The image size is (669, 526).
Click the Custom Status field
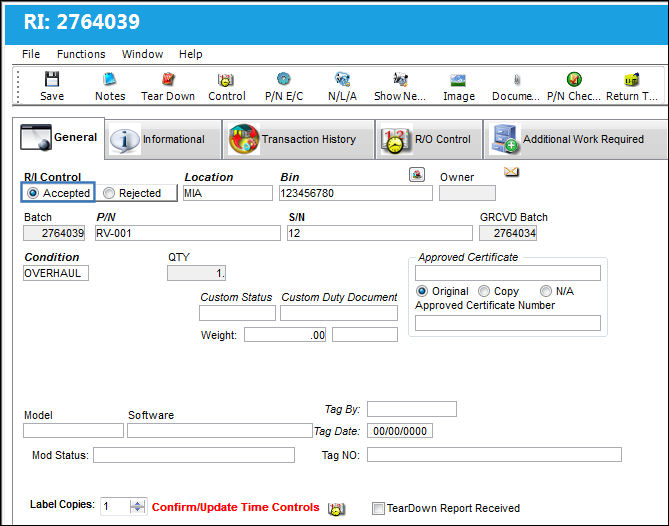click(x=237, y=313)
